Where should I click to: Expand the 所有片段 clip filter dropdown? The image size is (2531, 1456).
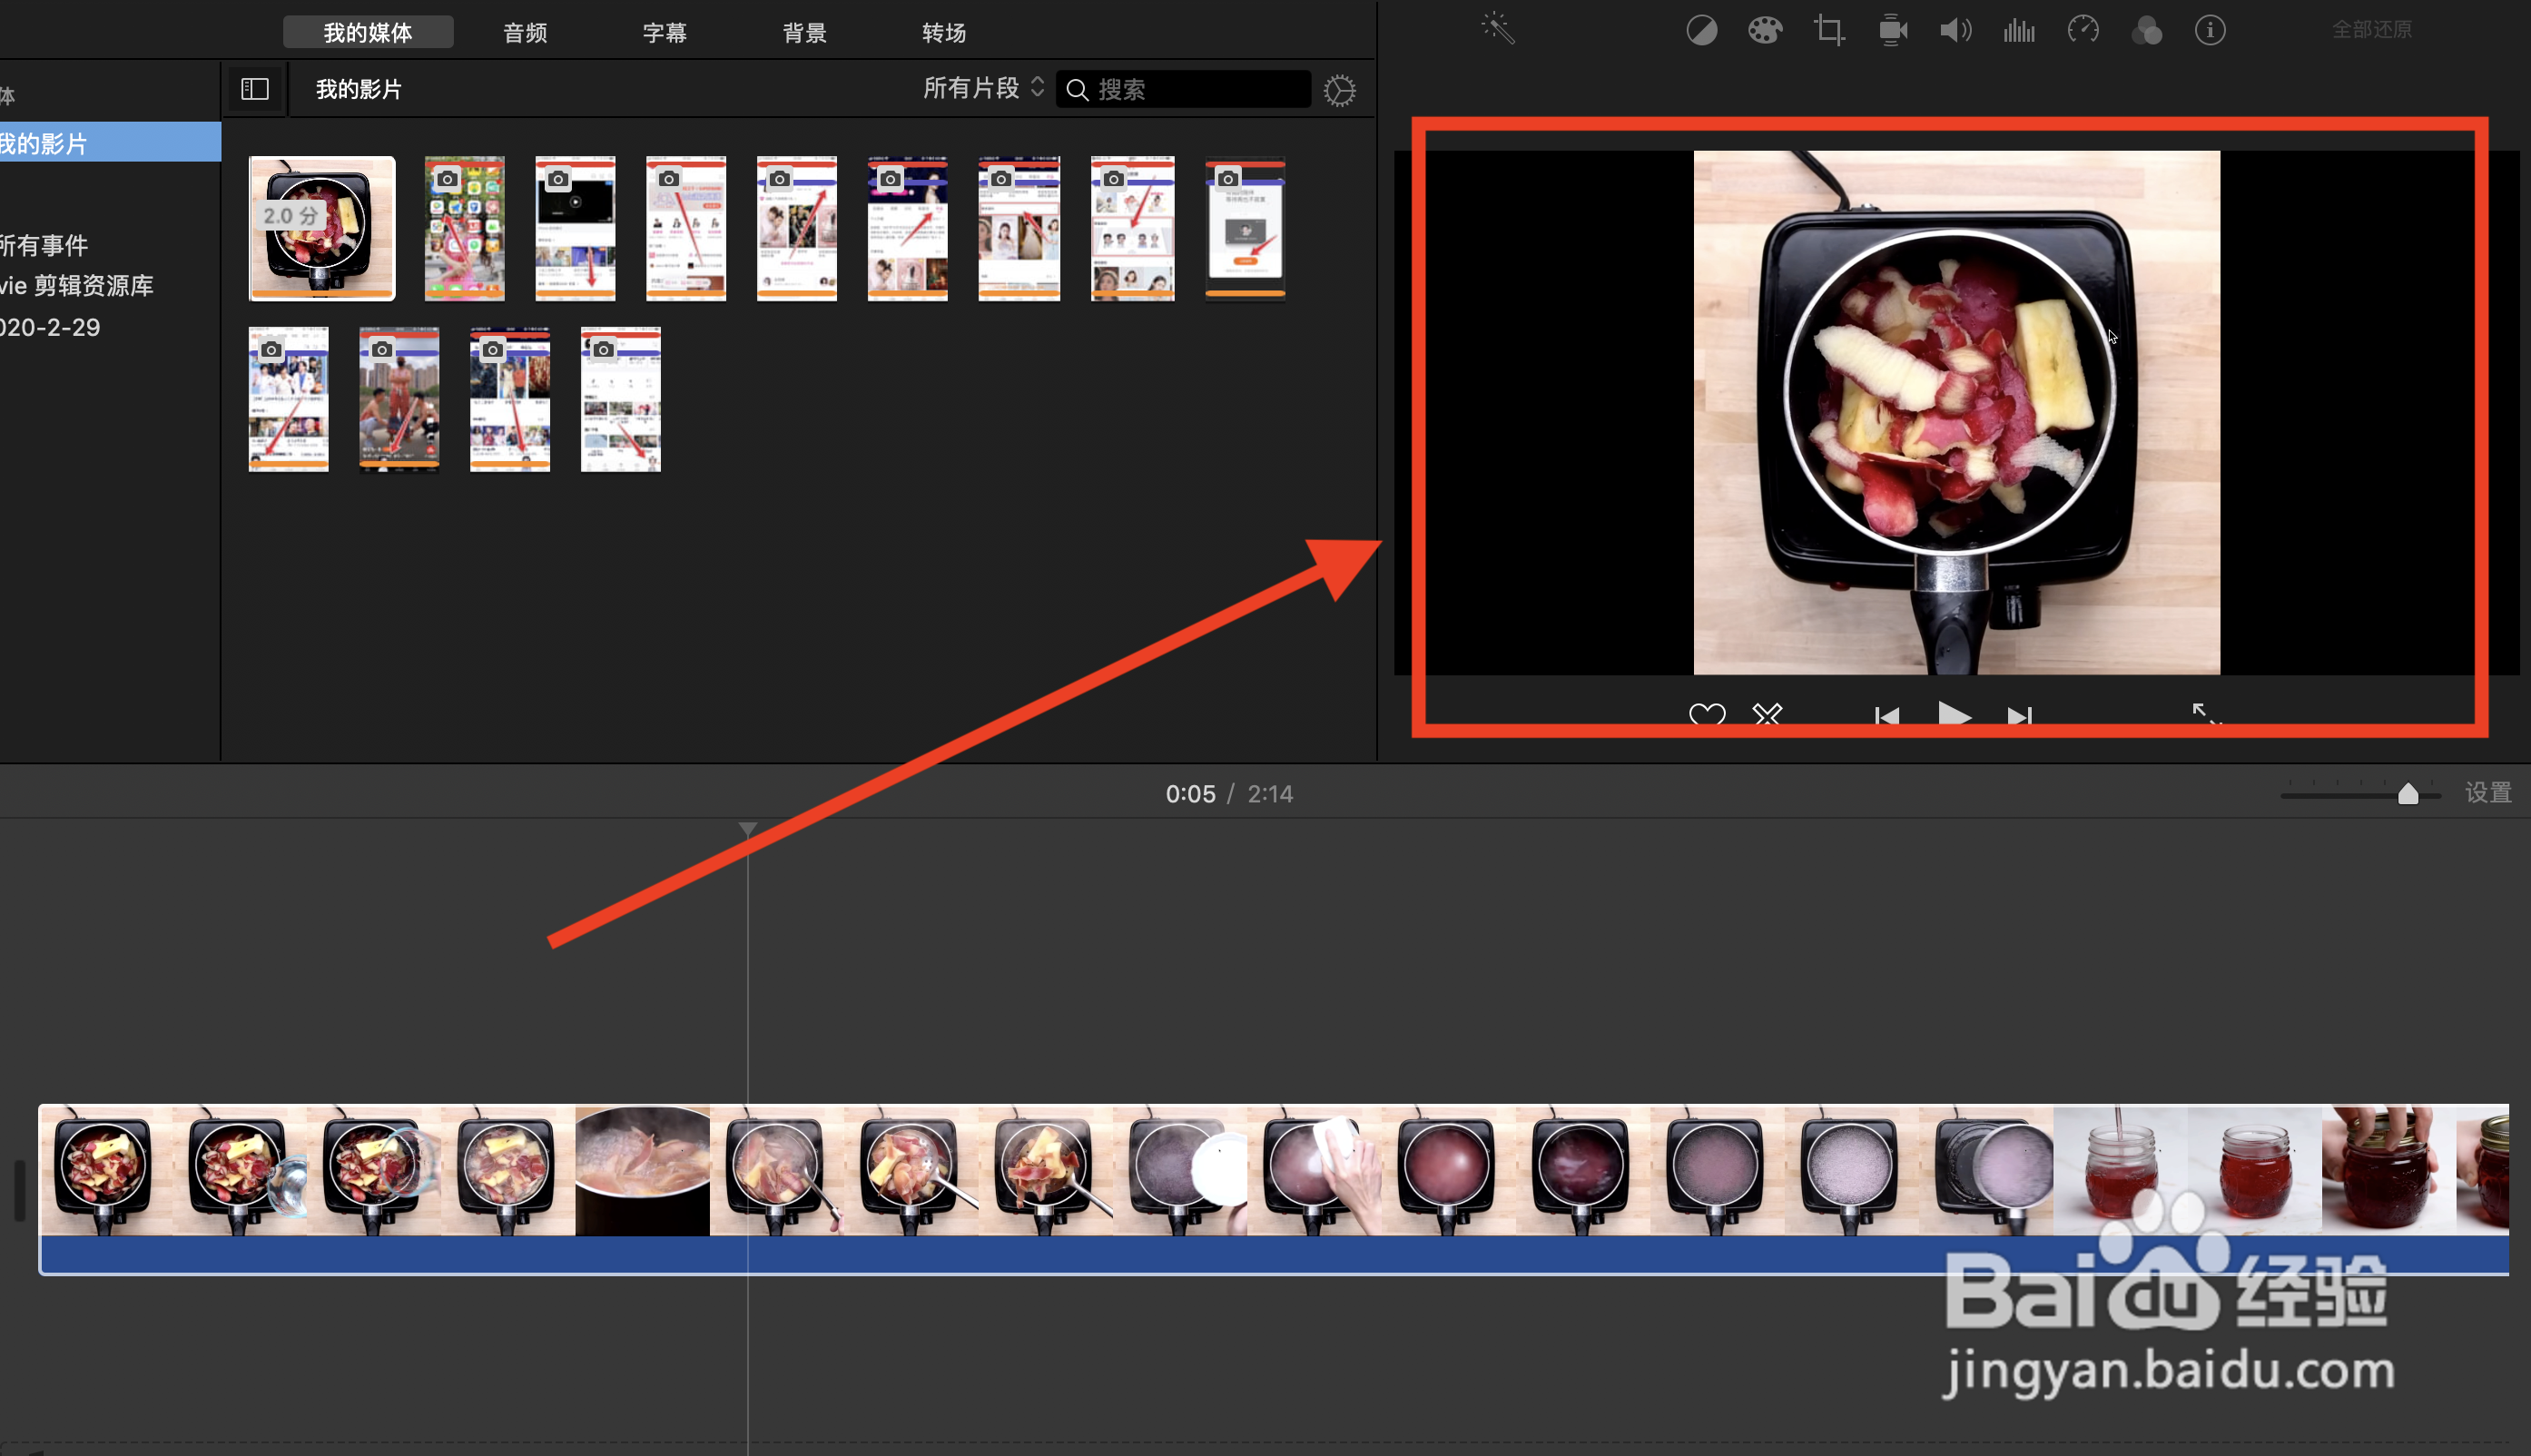coord(983,88)
